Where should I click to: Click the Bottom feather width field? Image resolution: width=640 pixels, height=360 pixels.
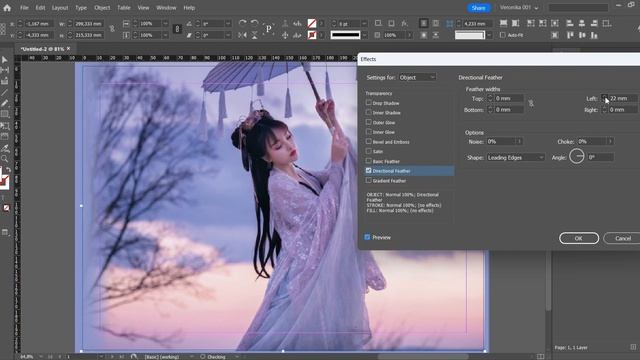click(x=508, y=110)
